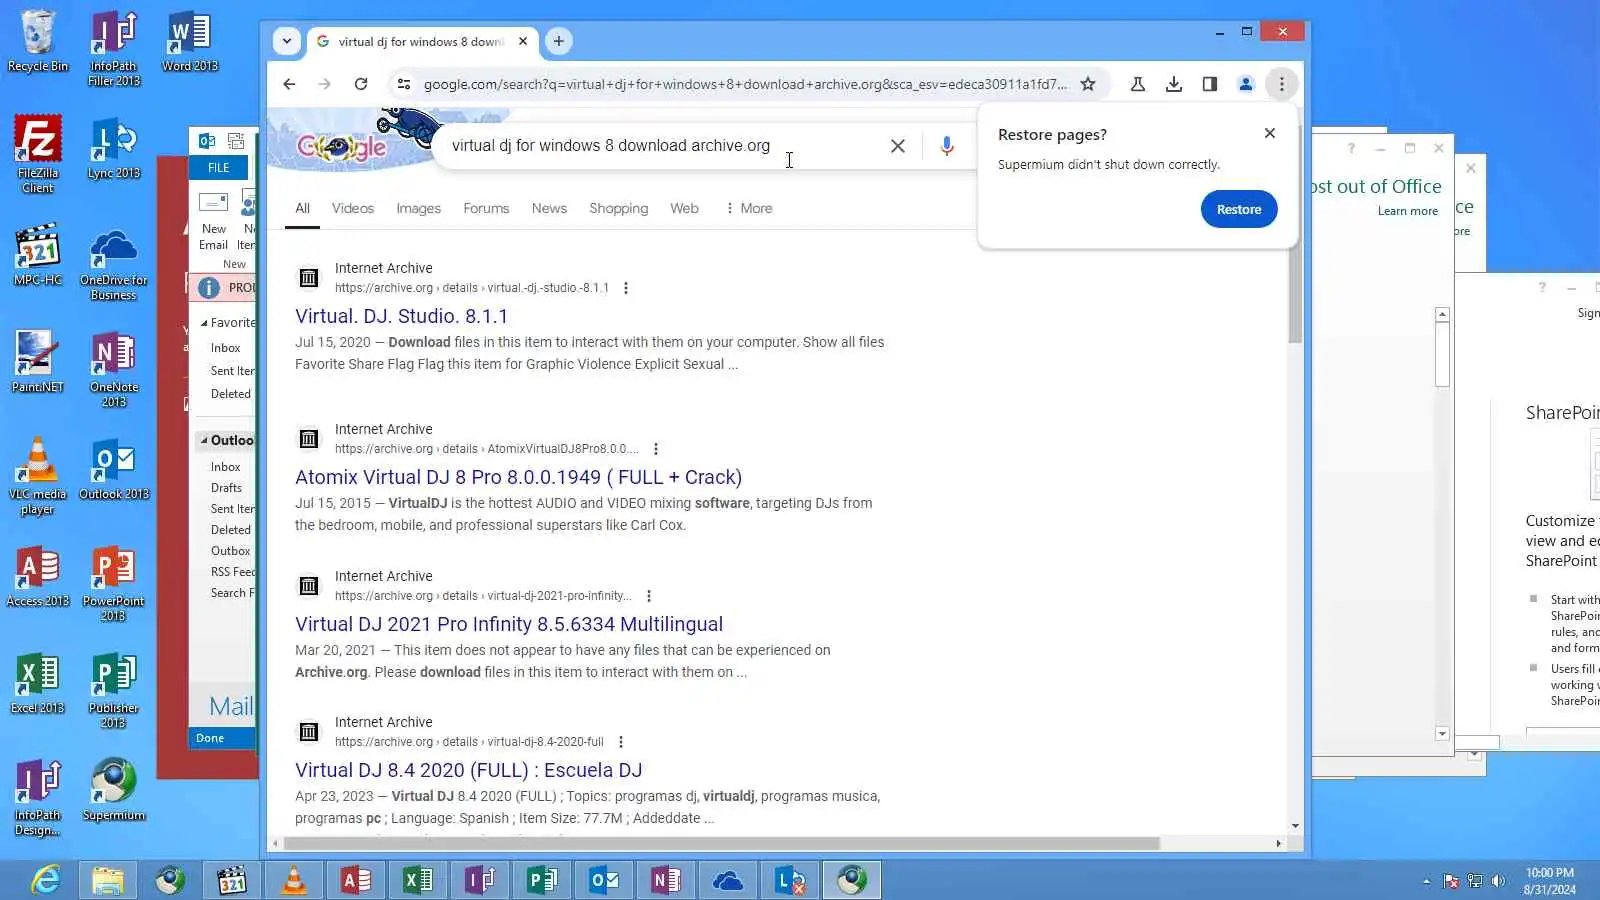Select the Videos search tab

click(x=353, y=208)
